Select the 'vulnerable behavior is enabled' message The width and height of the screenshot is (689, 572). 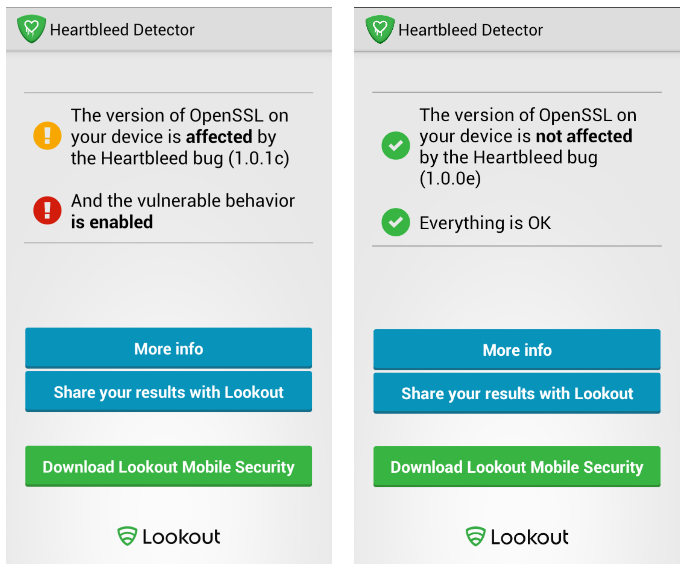coord(182,211)
